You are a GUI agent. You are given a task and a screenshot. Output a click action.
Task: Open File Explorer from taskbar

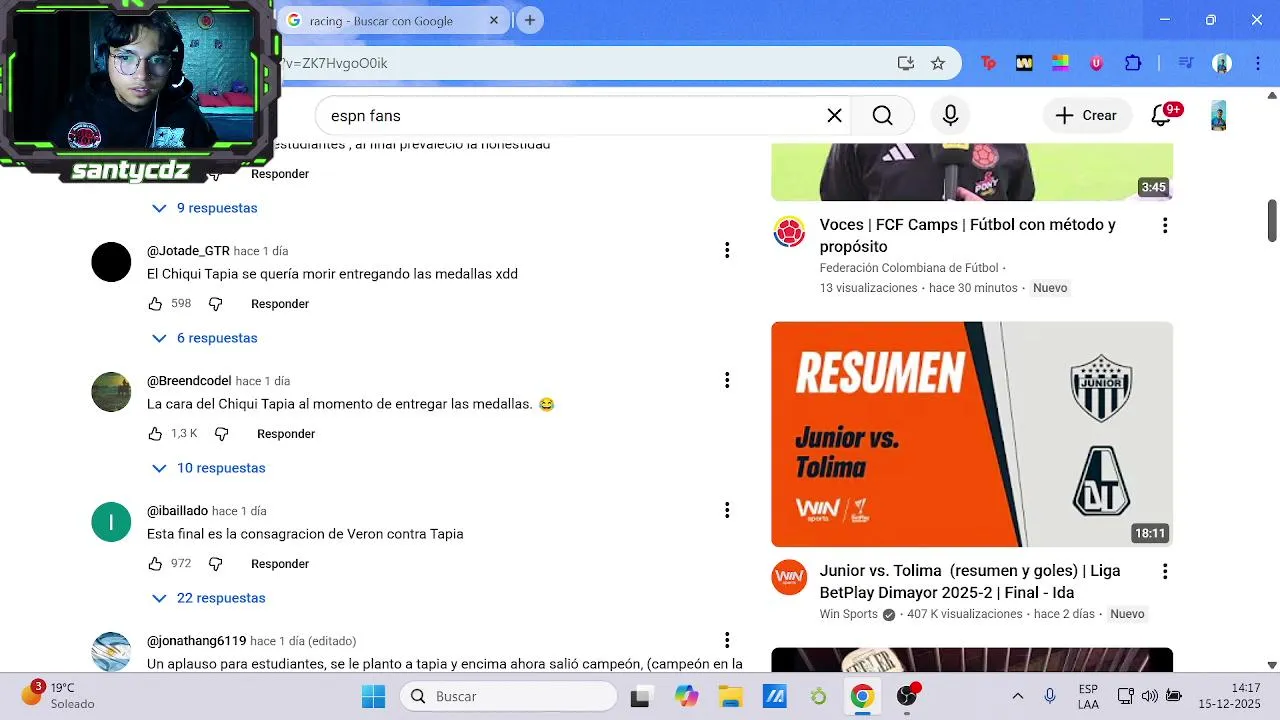point(730,696)
